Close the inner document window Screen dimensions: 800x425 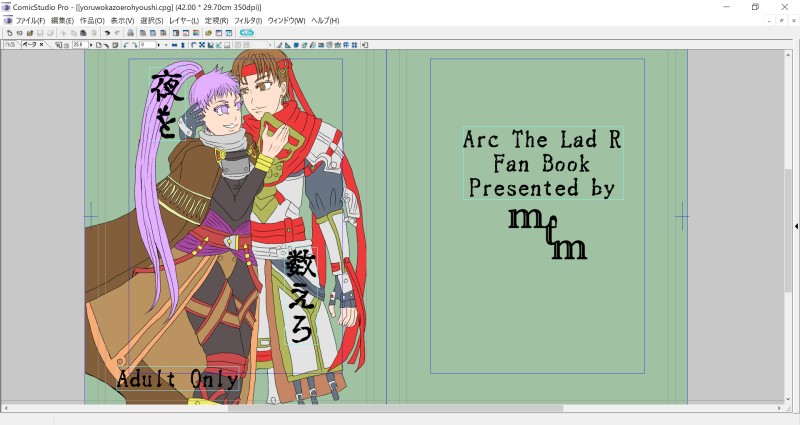tap(792, 20)
